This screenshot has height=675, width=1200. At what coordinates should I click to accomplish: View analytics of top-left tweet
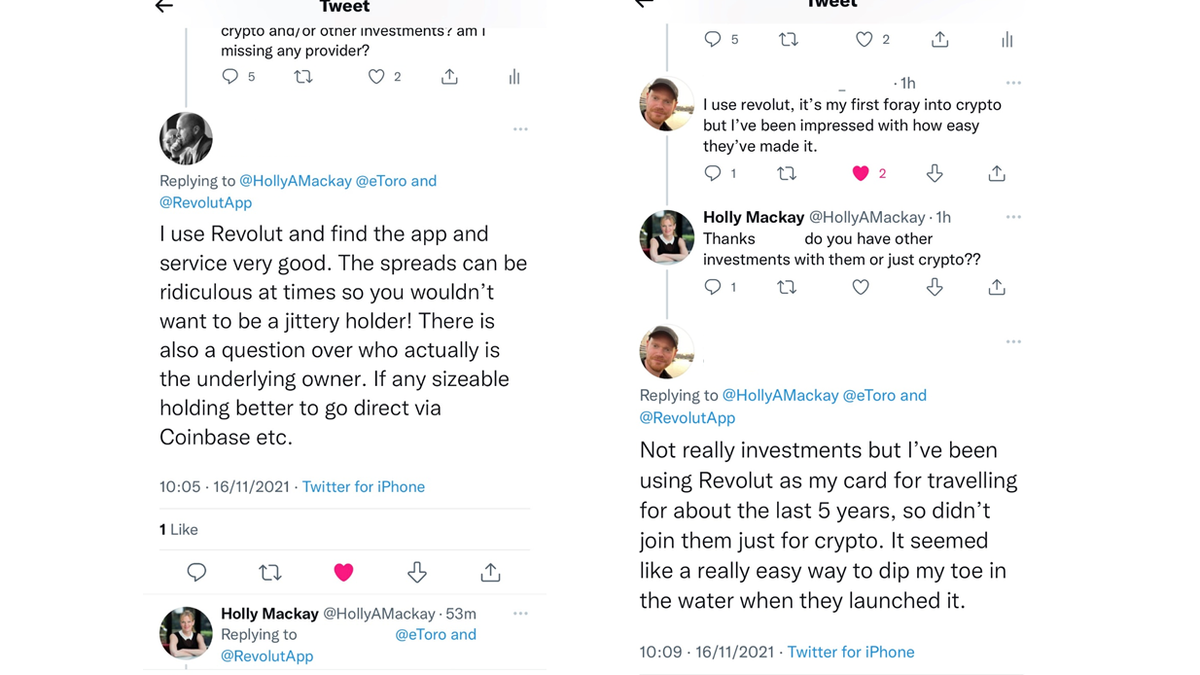click(x=514, y=77)
